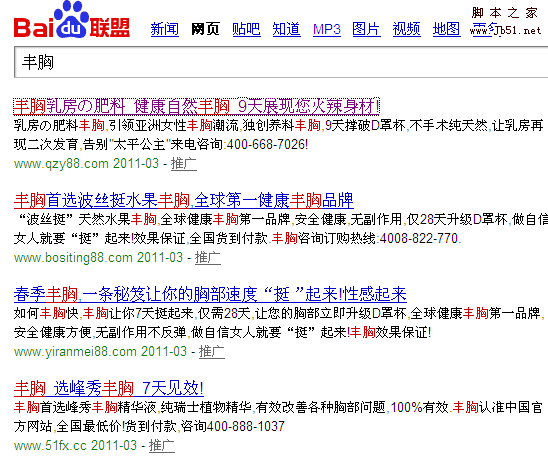
Task: Open the 视频 video tab
Action: [x=406, y=29]
